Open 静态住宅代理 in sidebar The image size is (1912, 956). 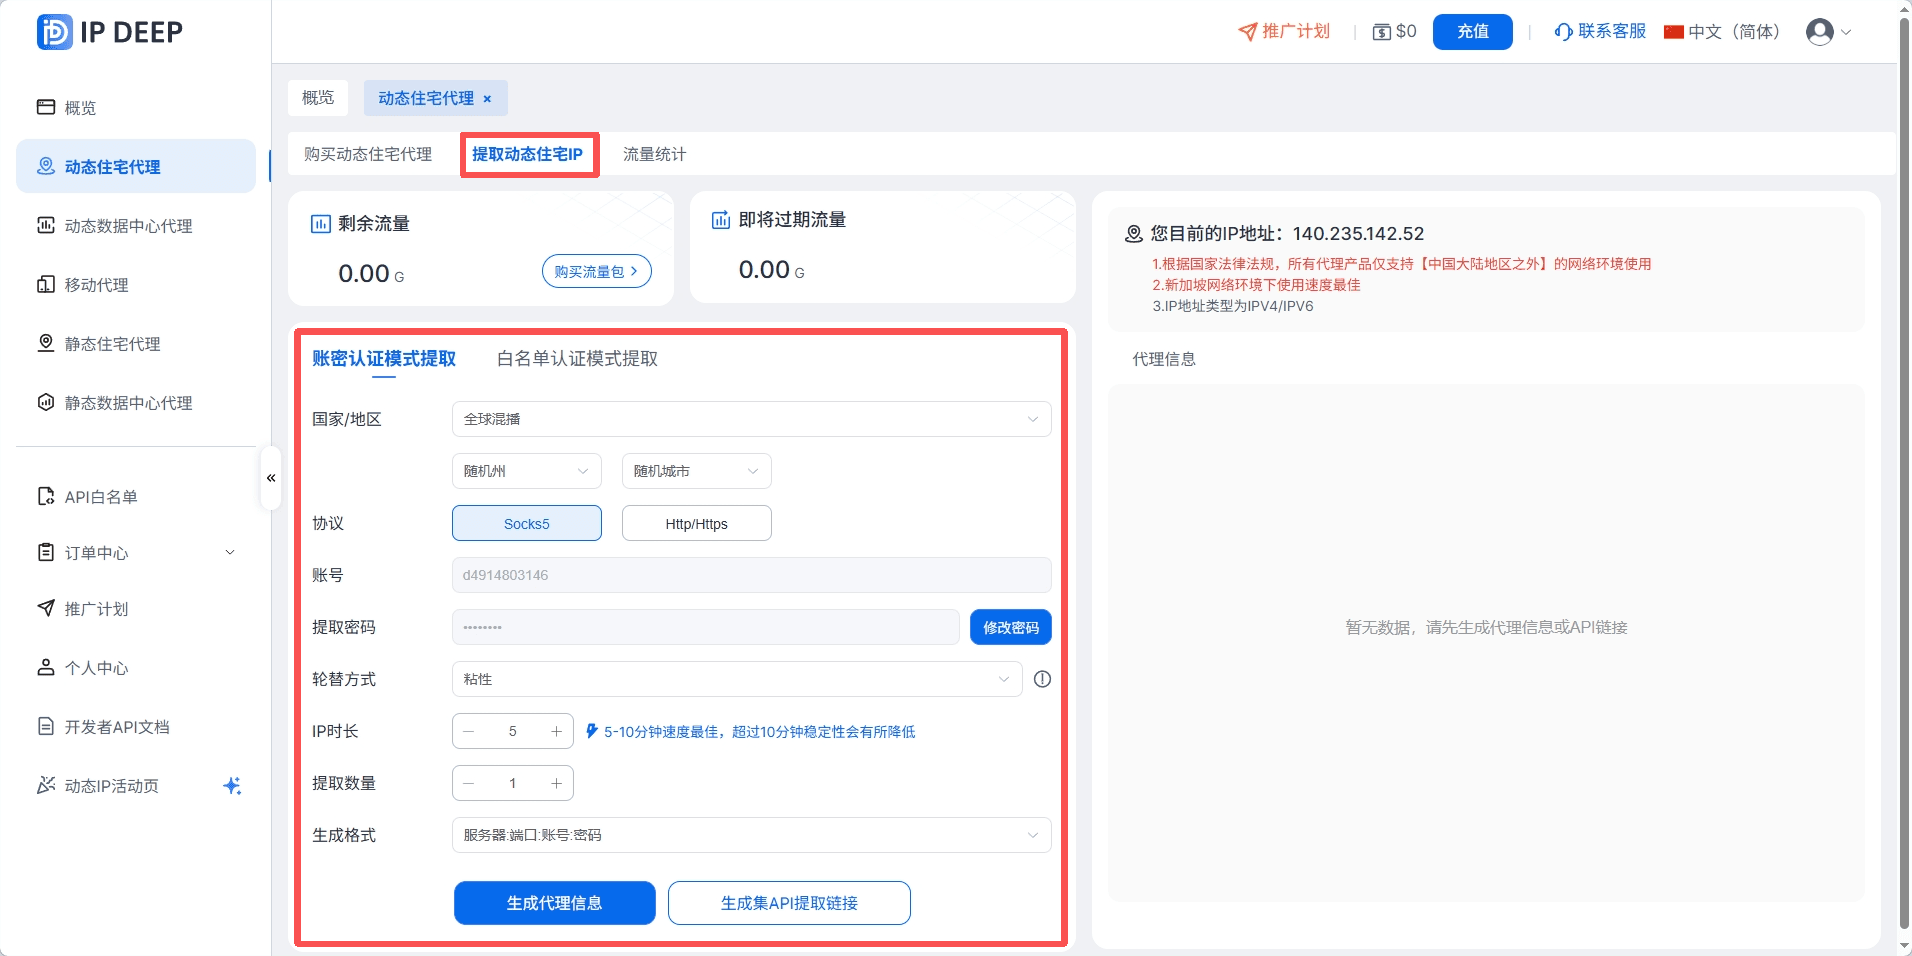[112, 344]
